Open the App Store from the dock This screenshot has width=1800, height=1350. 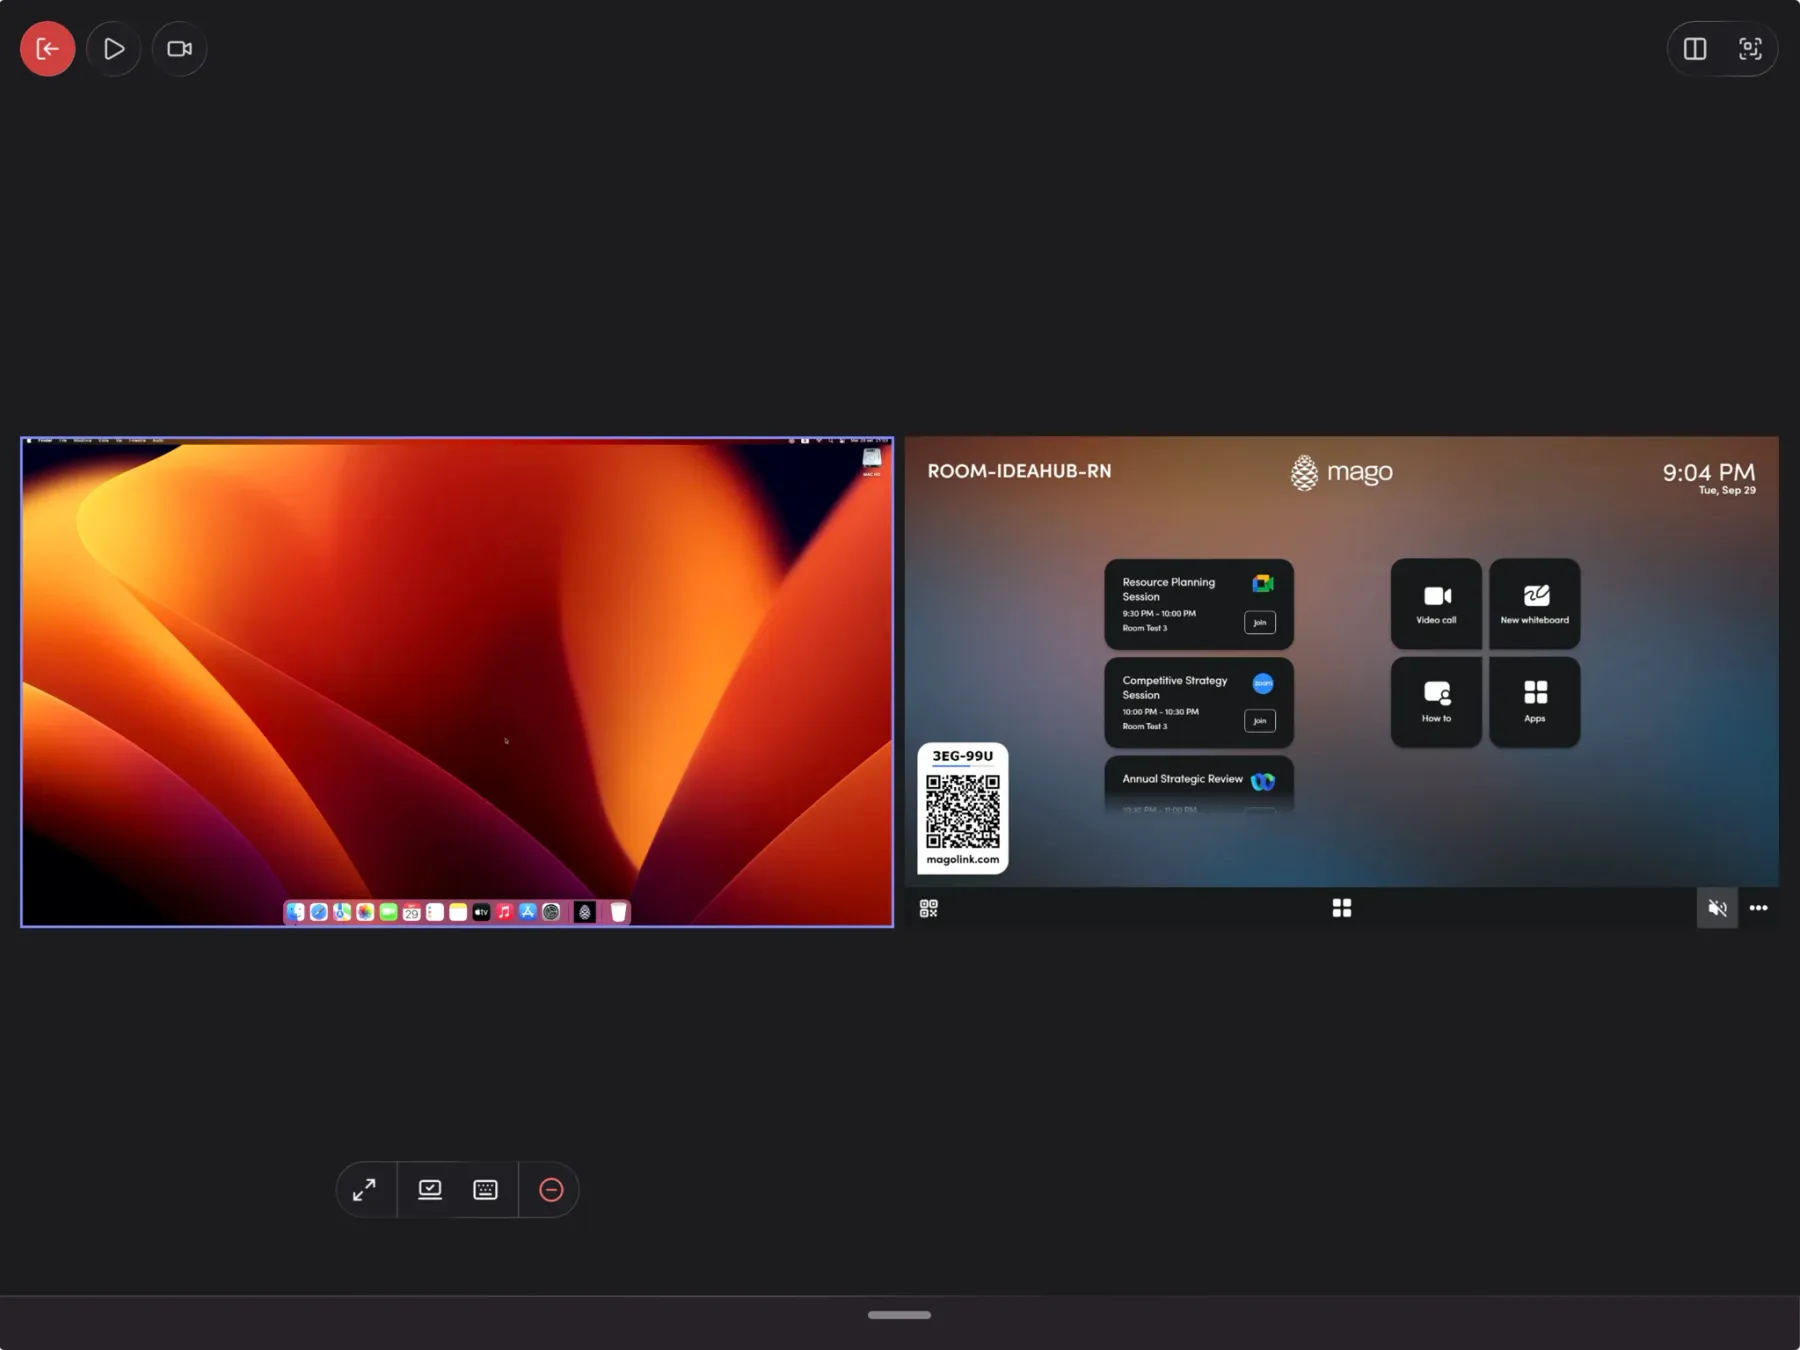pyautogui.click(x=527, y=912)
